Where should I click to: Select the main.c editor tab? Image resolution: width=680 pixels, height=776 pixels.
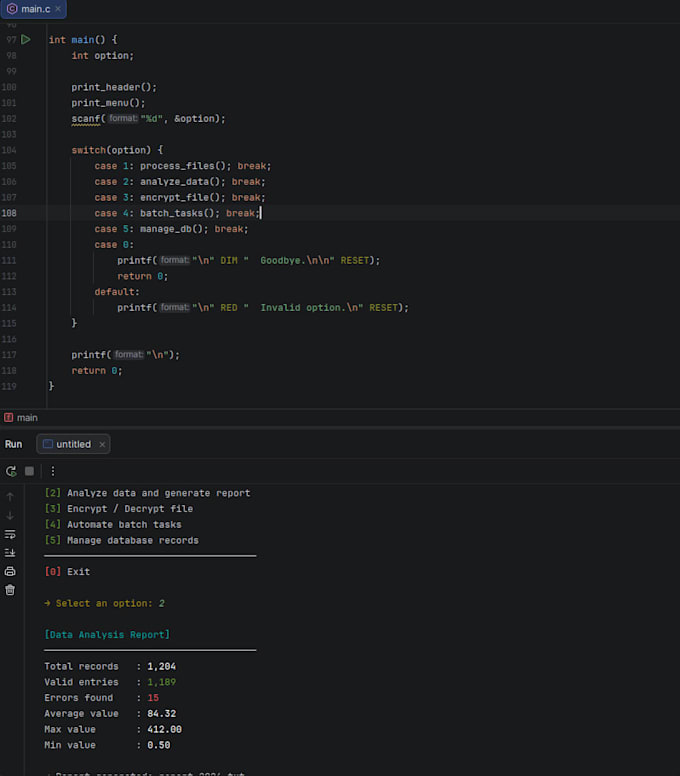(34, 9)
